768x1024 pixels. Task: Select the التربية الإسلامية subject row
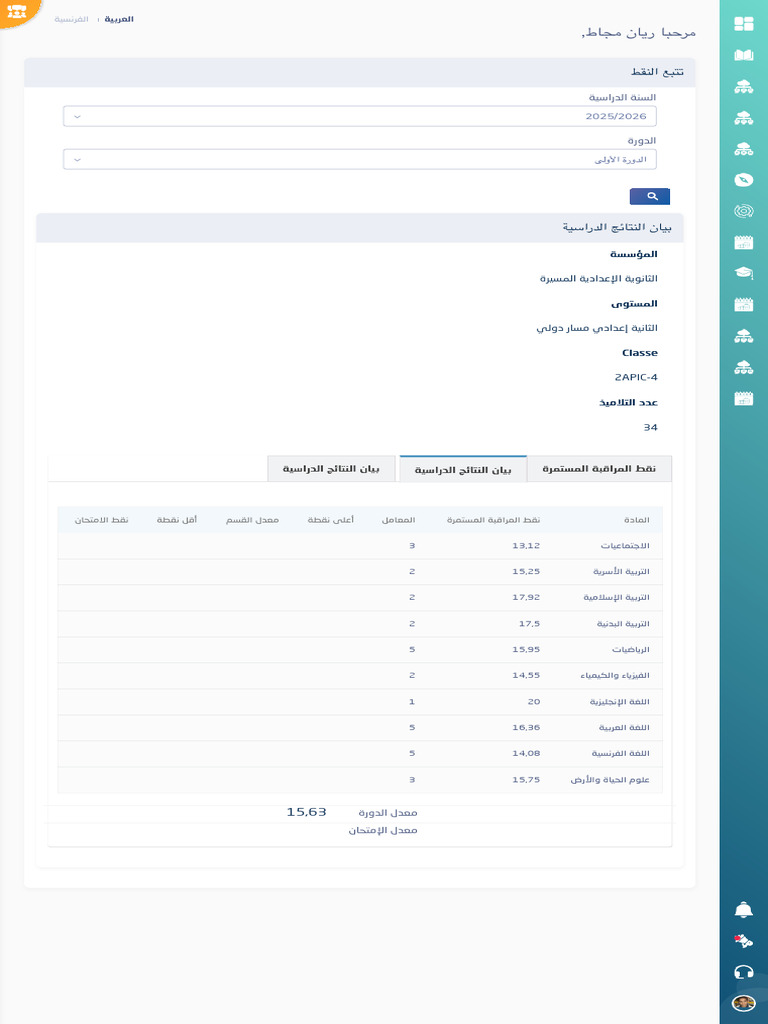pos(360,598)
